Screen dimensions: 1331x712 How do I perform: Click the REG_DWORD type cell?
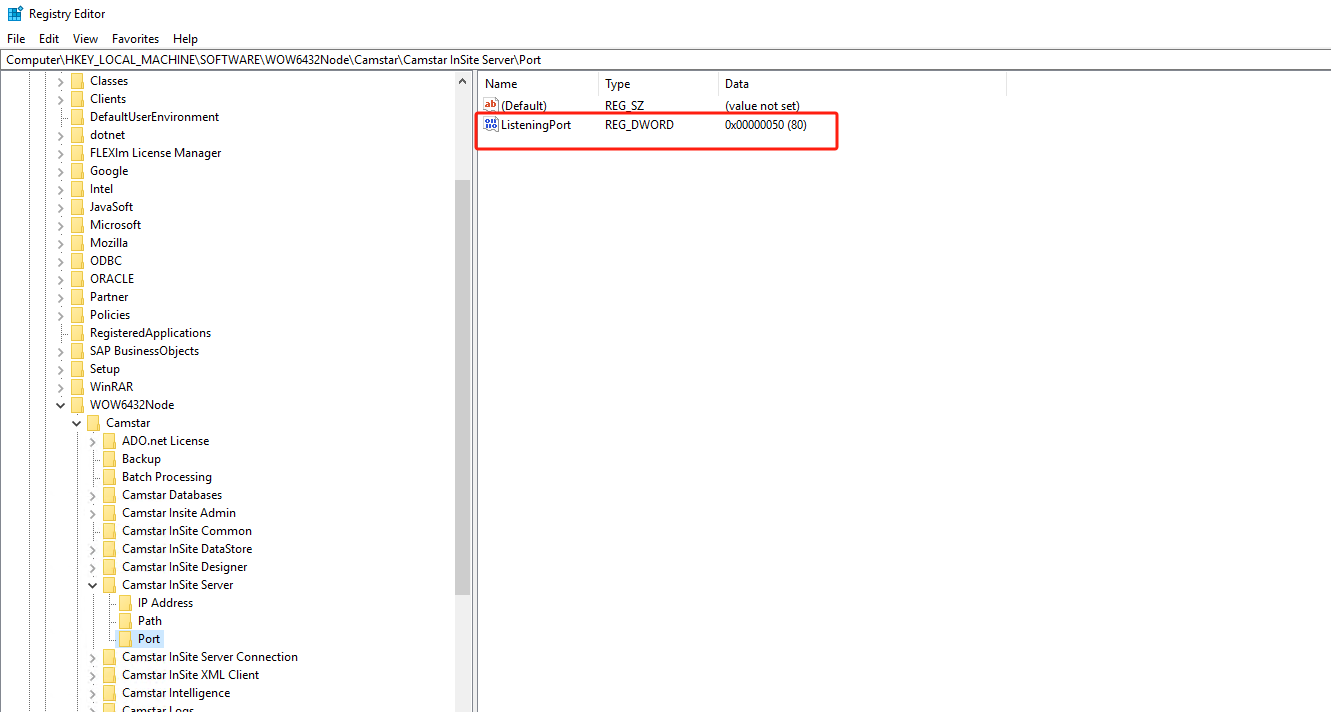pyautogui.click(x=639, y=125)
